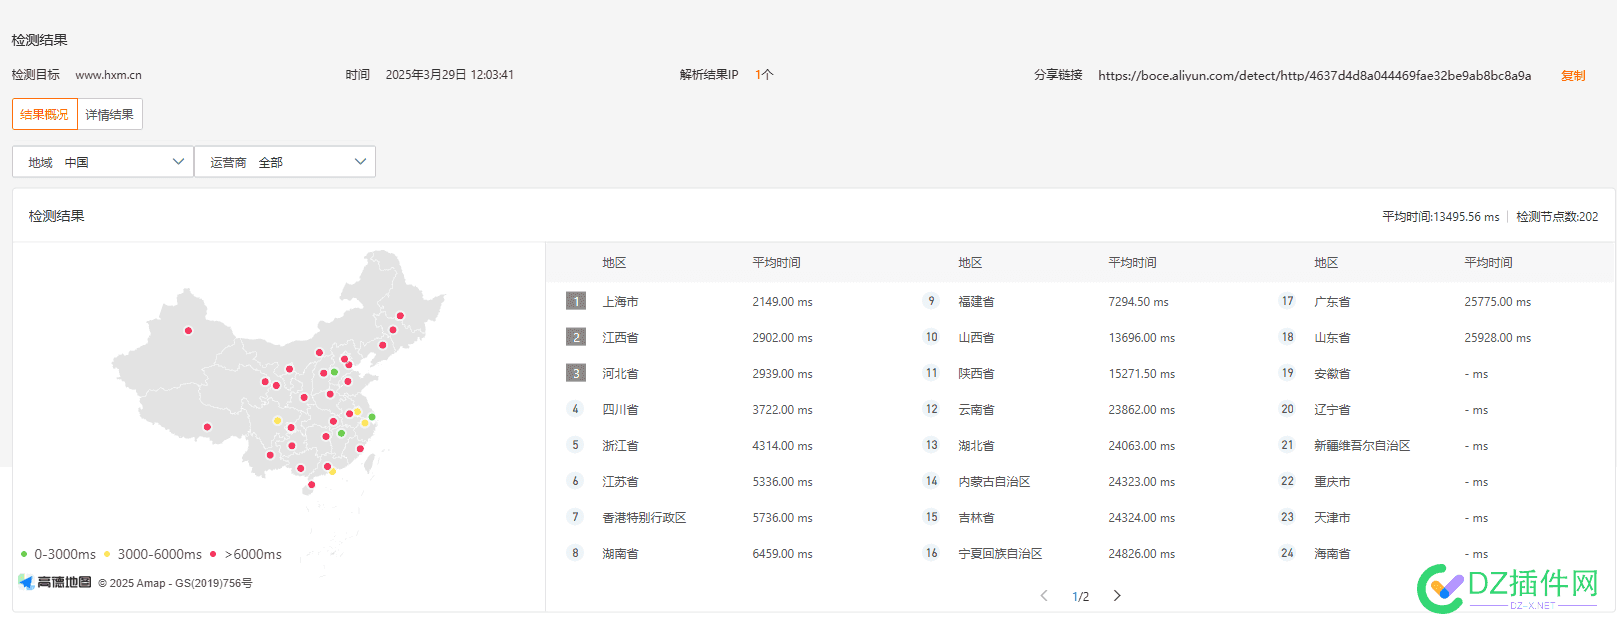
Task: Open the 运营商 全部 dropdown
Action: (285, 162)
